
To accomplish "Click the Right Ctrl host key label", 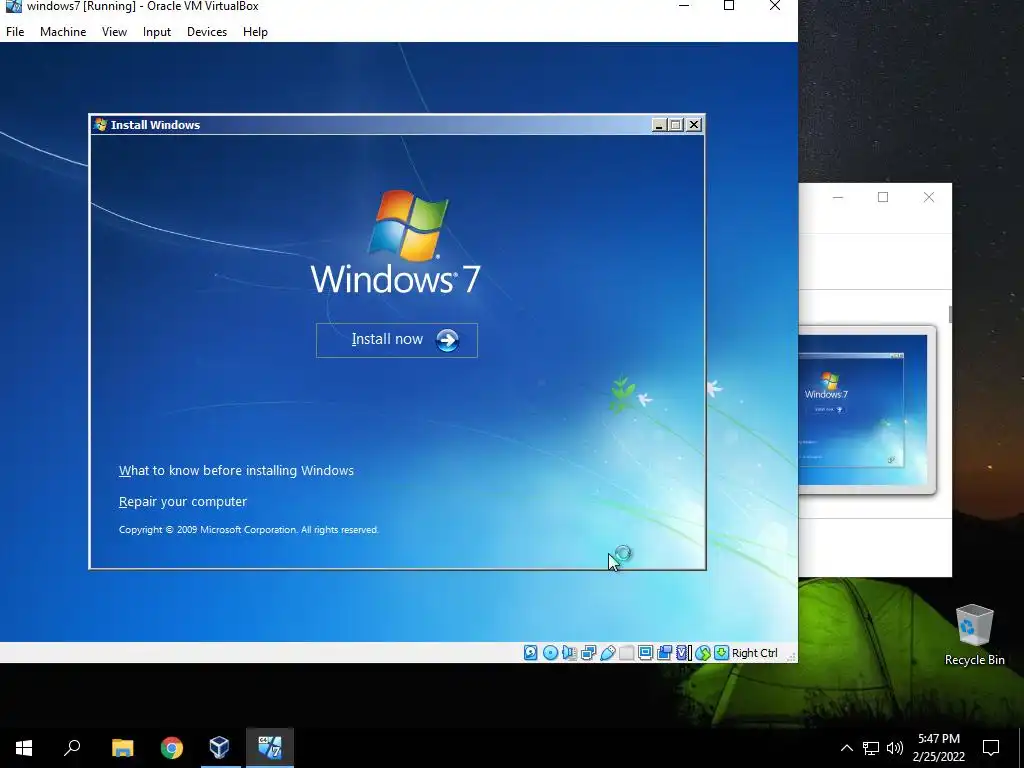I will [x=755, y=653].
